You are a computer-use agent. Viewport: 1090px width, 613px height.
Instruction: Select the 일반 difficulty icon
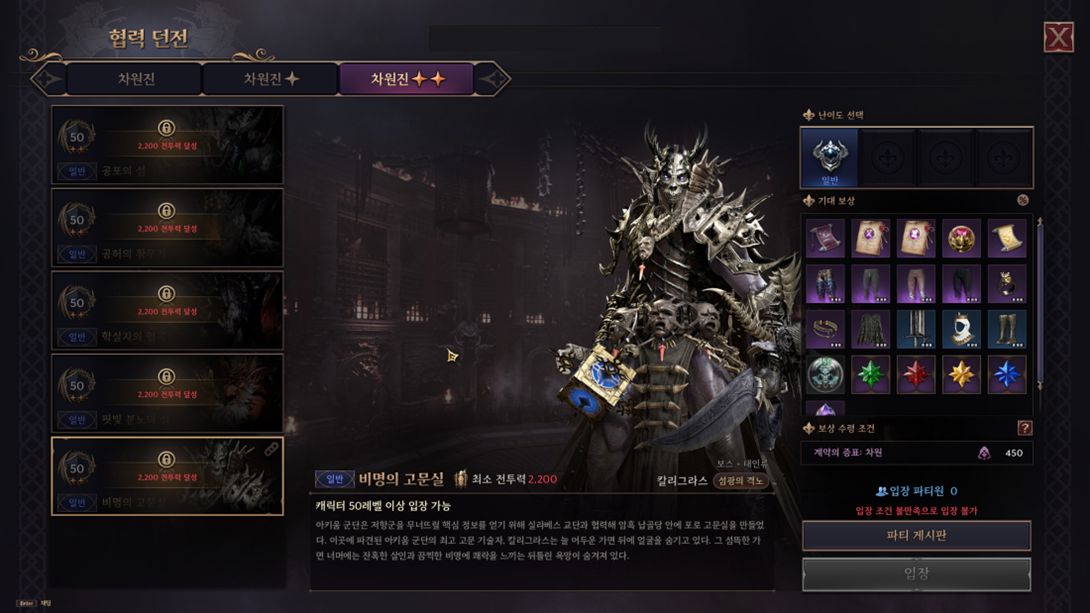(830, 158)
